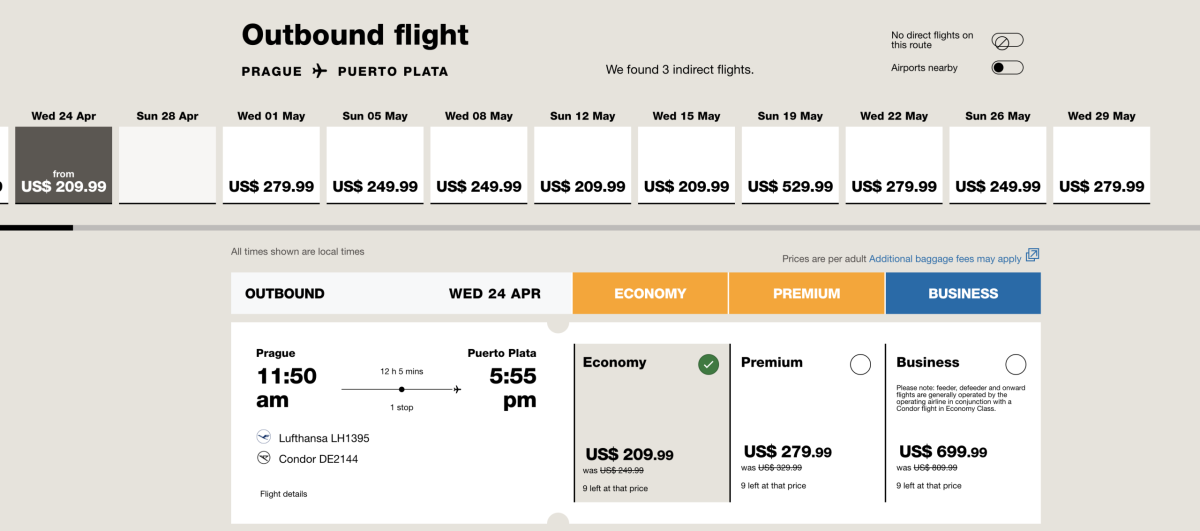Choose Sun 19 May at US$ 529.99
Image resolution: width=1200 pixels, height=531 pixels.
pos(790,165)
